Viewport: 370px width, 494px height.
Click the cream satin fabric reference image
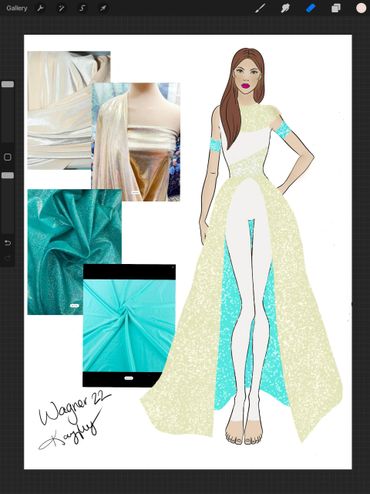pyautogui.click(x=59, y=110)
